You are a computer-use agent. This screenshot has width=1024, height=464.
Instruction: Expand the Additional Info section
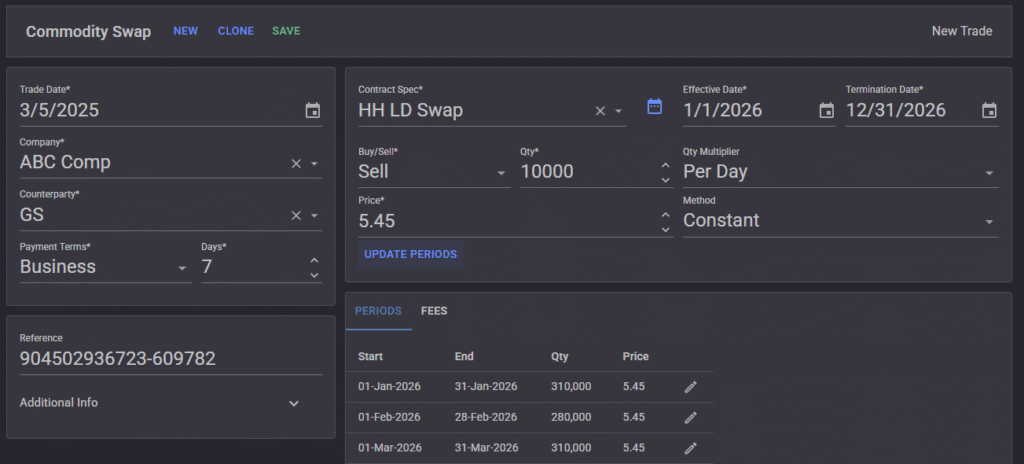pyautogui.click(x=294, y=403)
